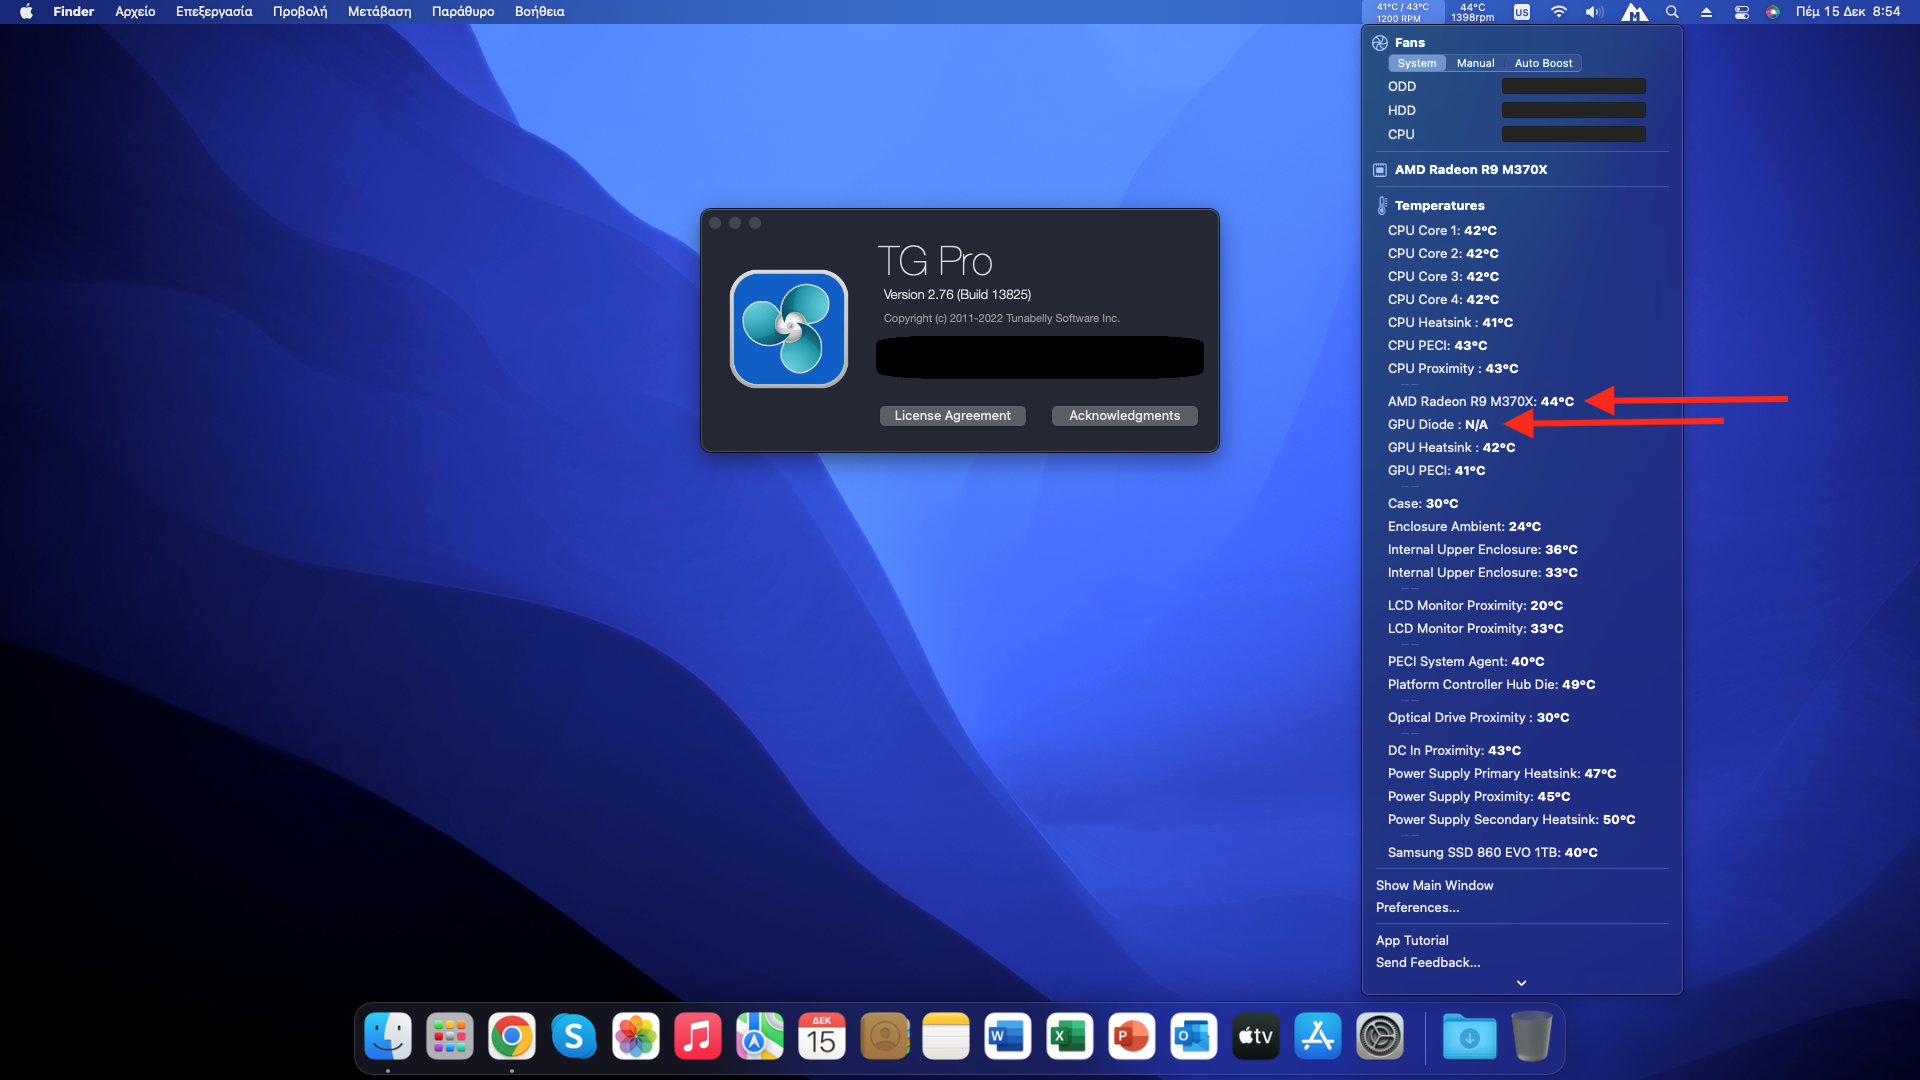
Task: Expand more menu items chevron at bottom
Action: pos(1521,983)
